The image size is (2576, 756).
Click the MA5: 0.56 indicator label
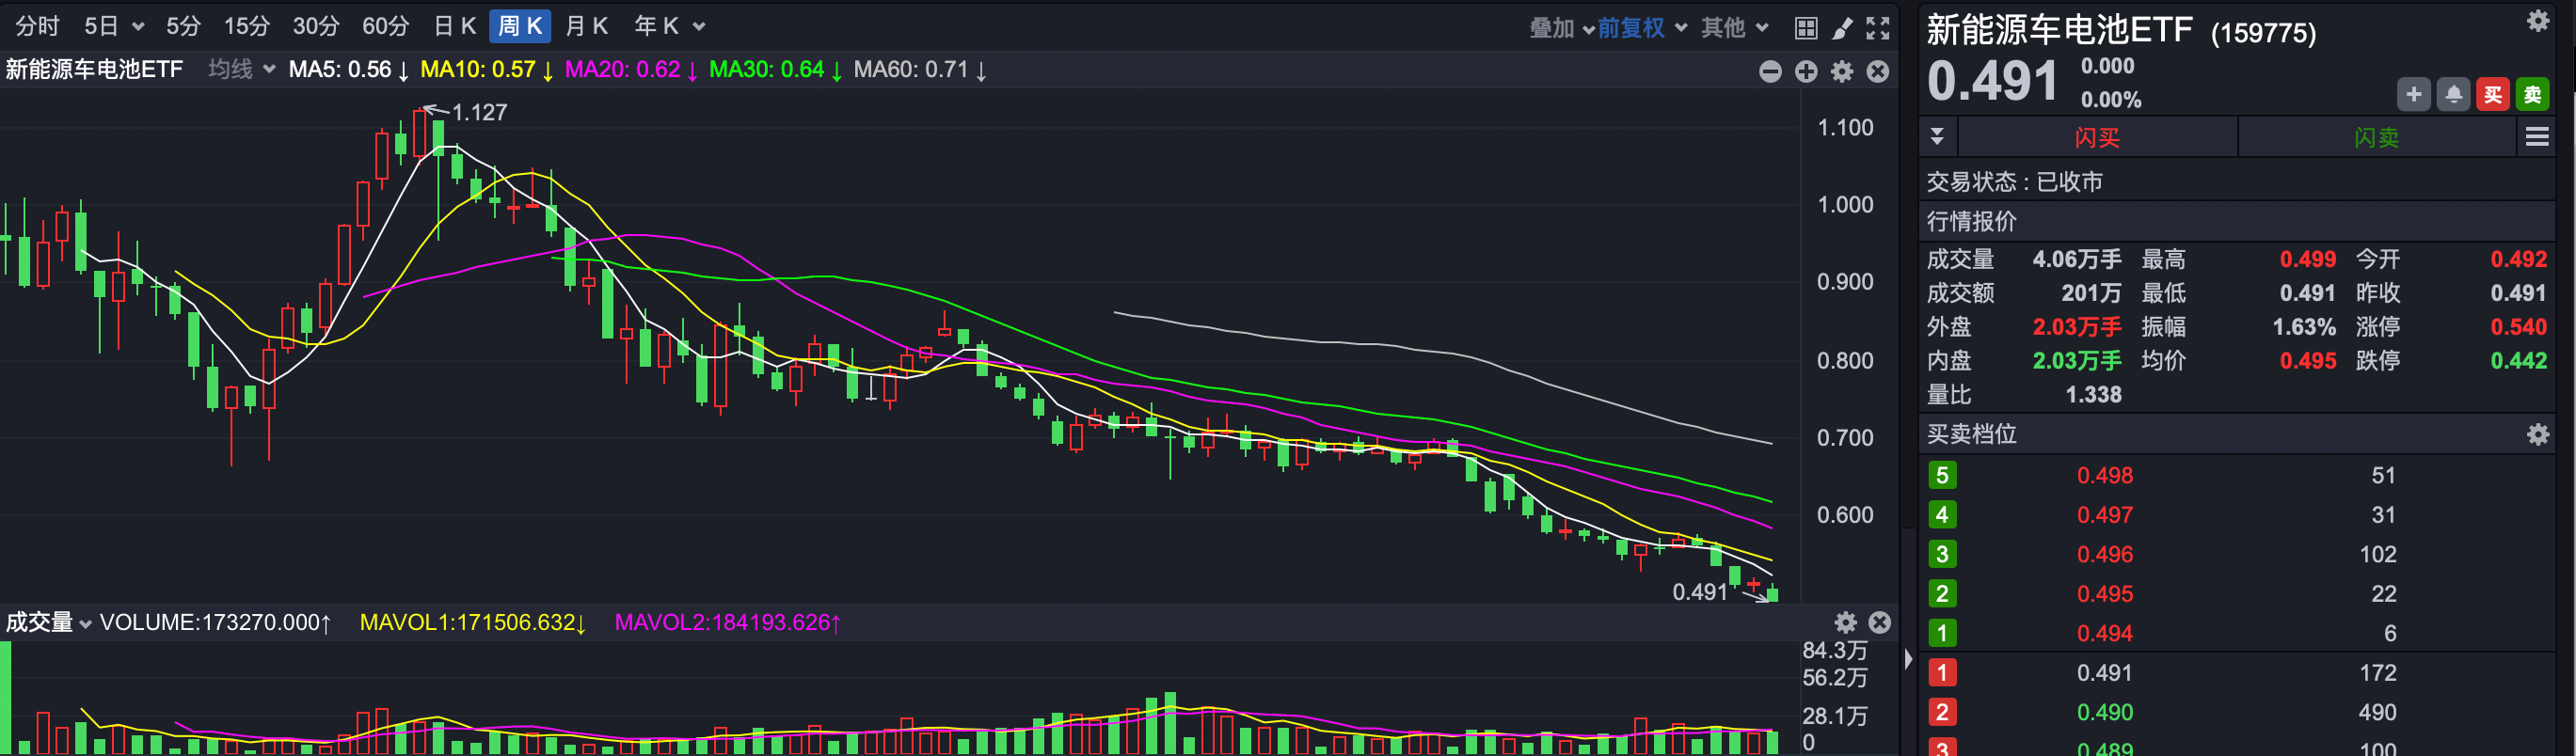(348, 70)
